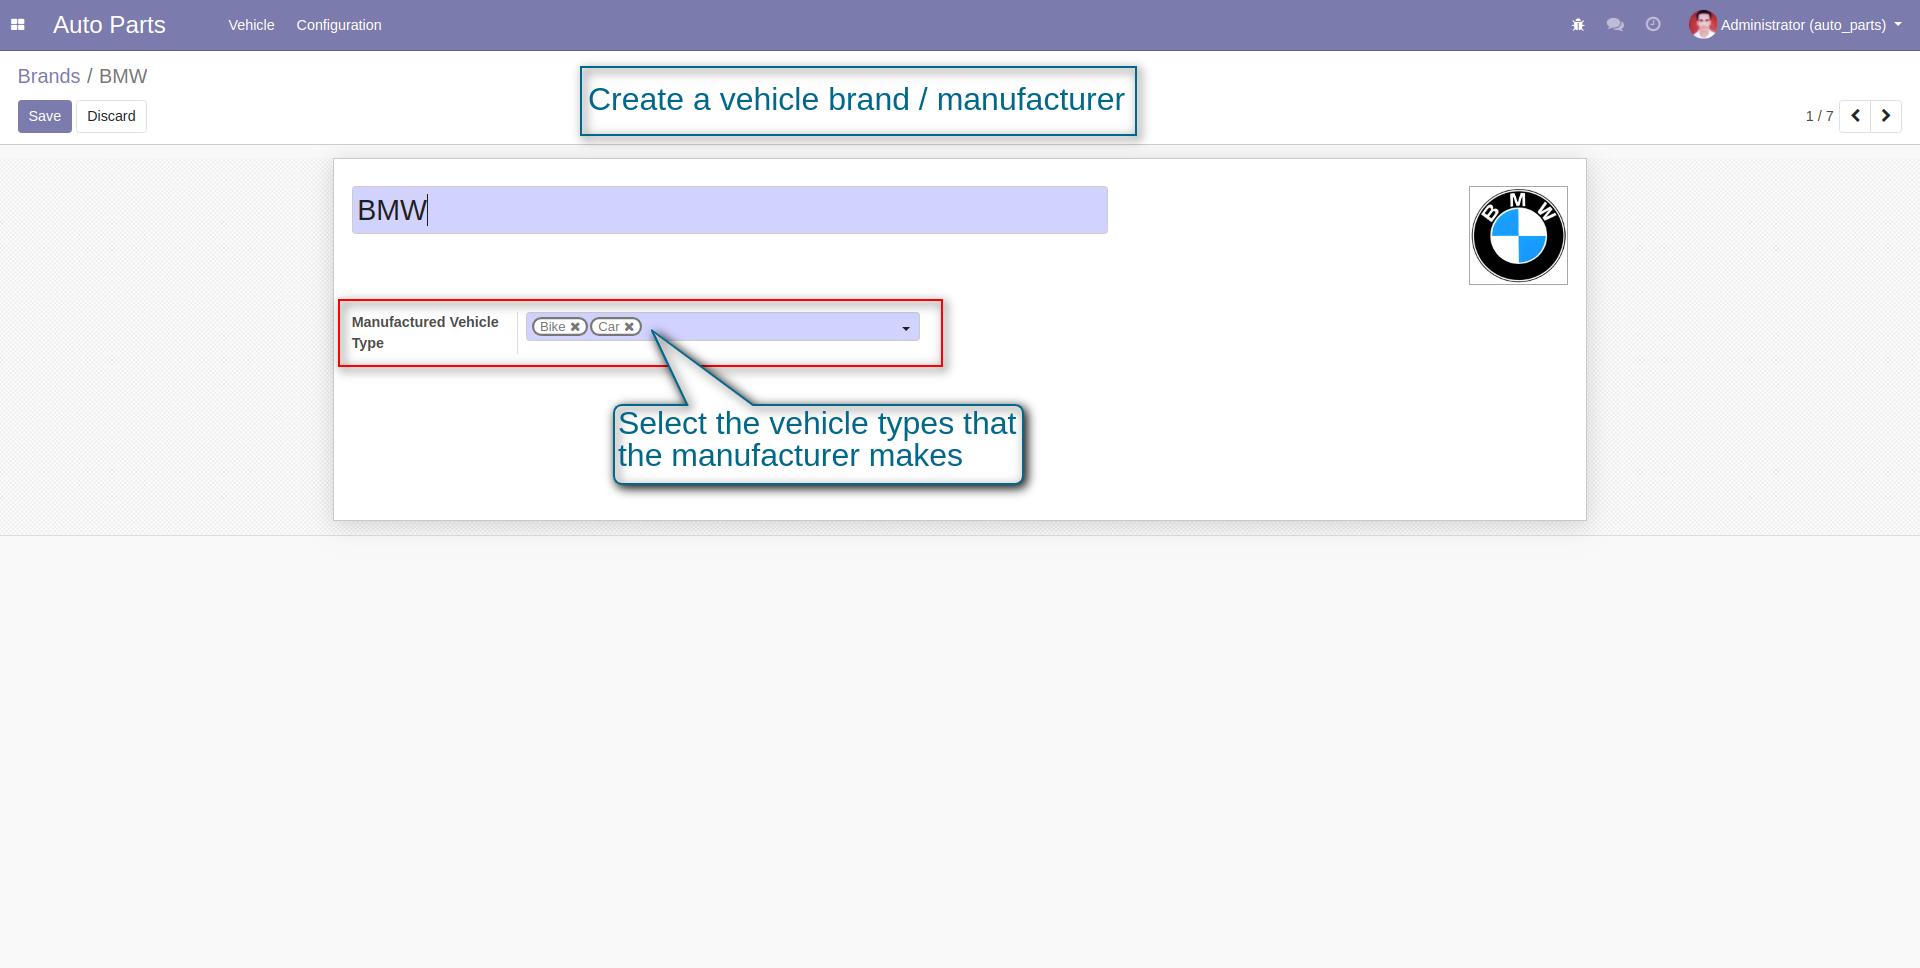This screenshot has width=1920, height=968.
Task: Remove the Car tag
Action: [629, 327]
